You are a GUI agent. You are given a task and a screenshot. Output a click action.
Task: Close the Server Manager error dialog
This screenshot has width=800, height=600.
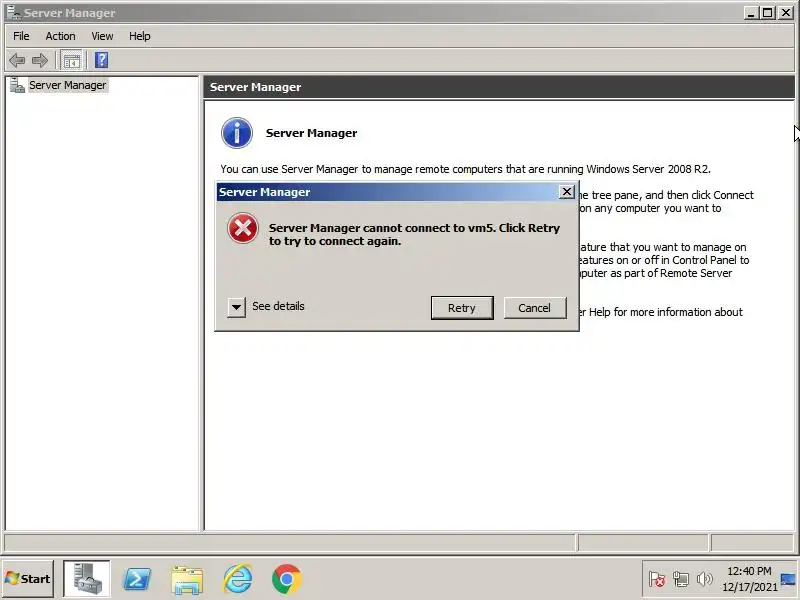tap(567, 192)
